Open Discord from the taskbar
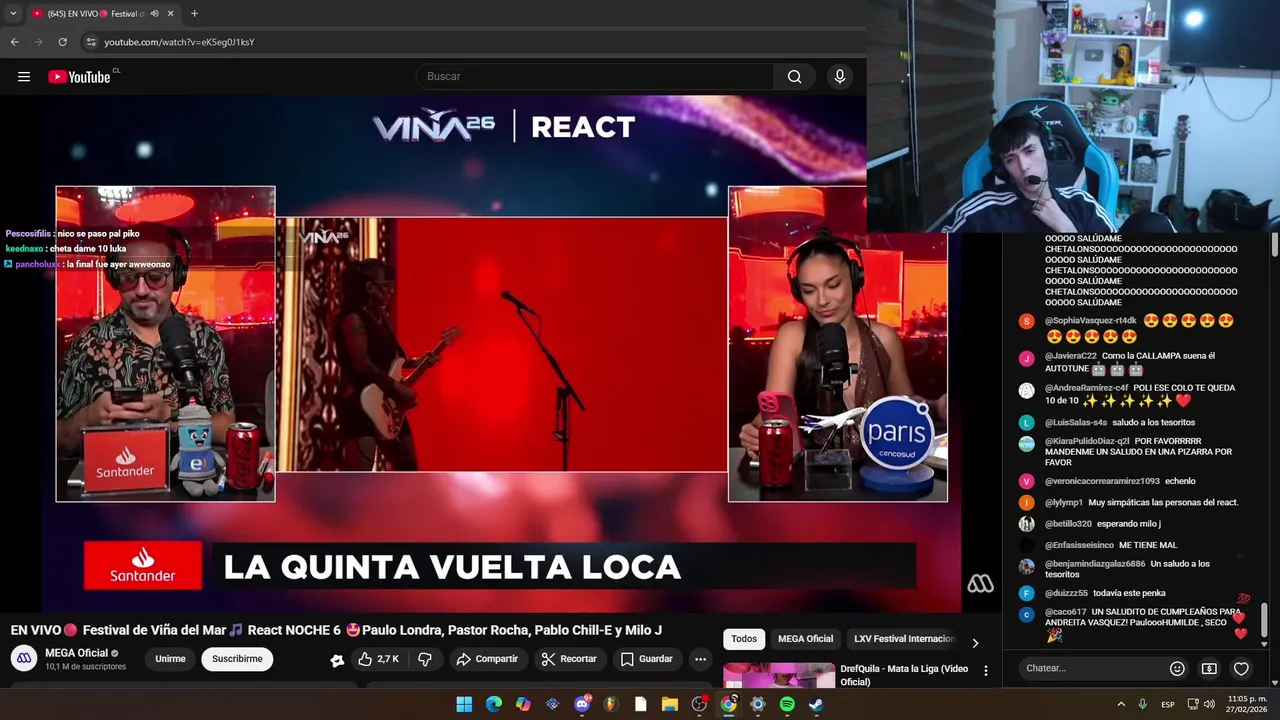Viewport: 1280px width, 720px height. pos(582,704)
